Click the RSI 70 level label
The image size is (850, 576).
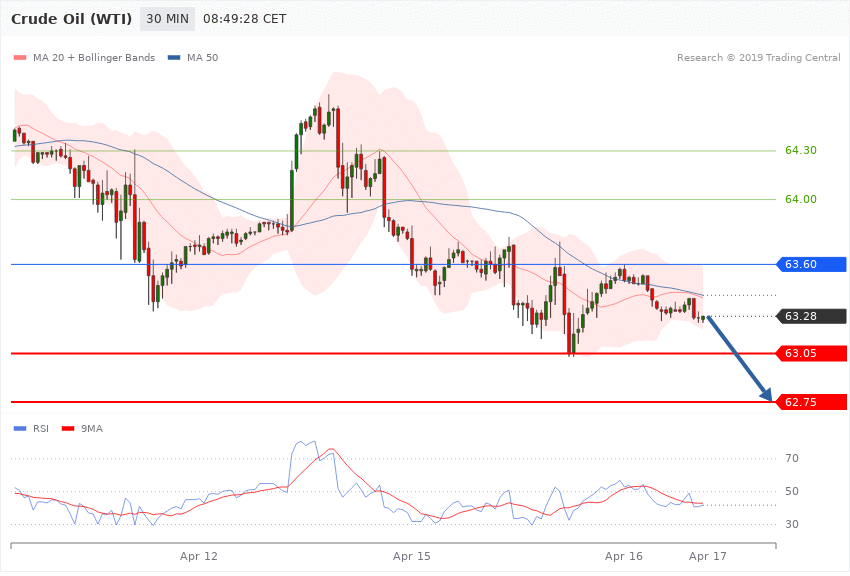(x=791, y=458)
